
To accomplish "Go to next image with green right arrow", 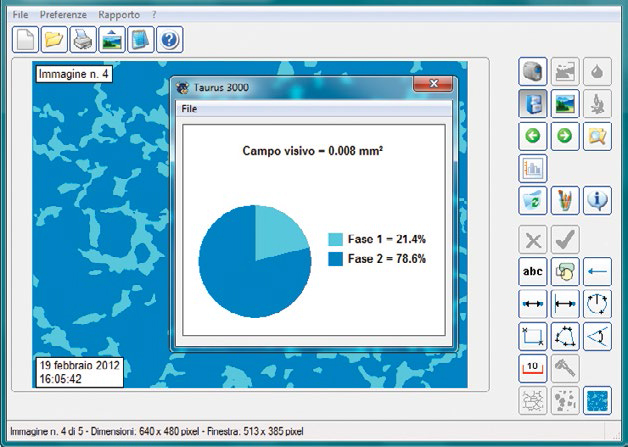I will [x=565, y=136].
